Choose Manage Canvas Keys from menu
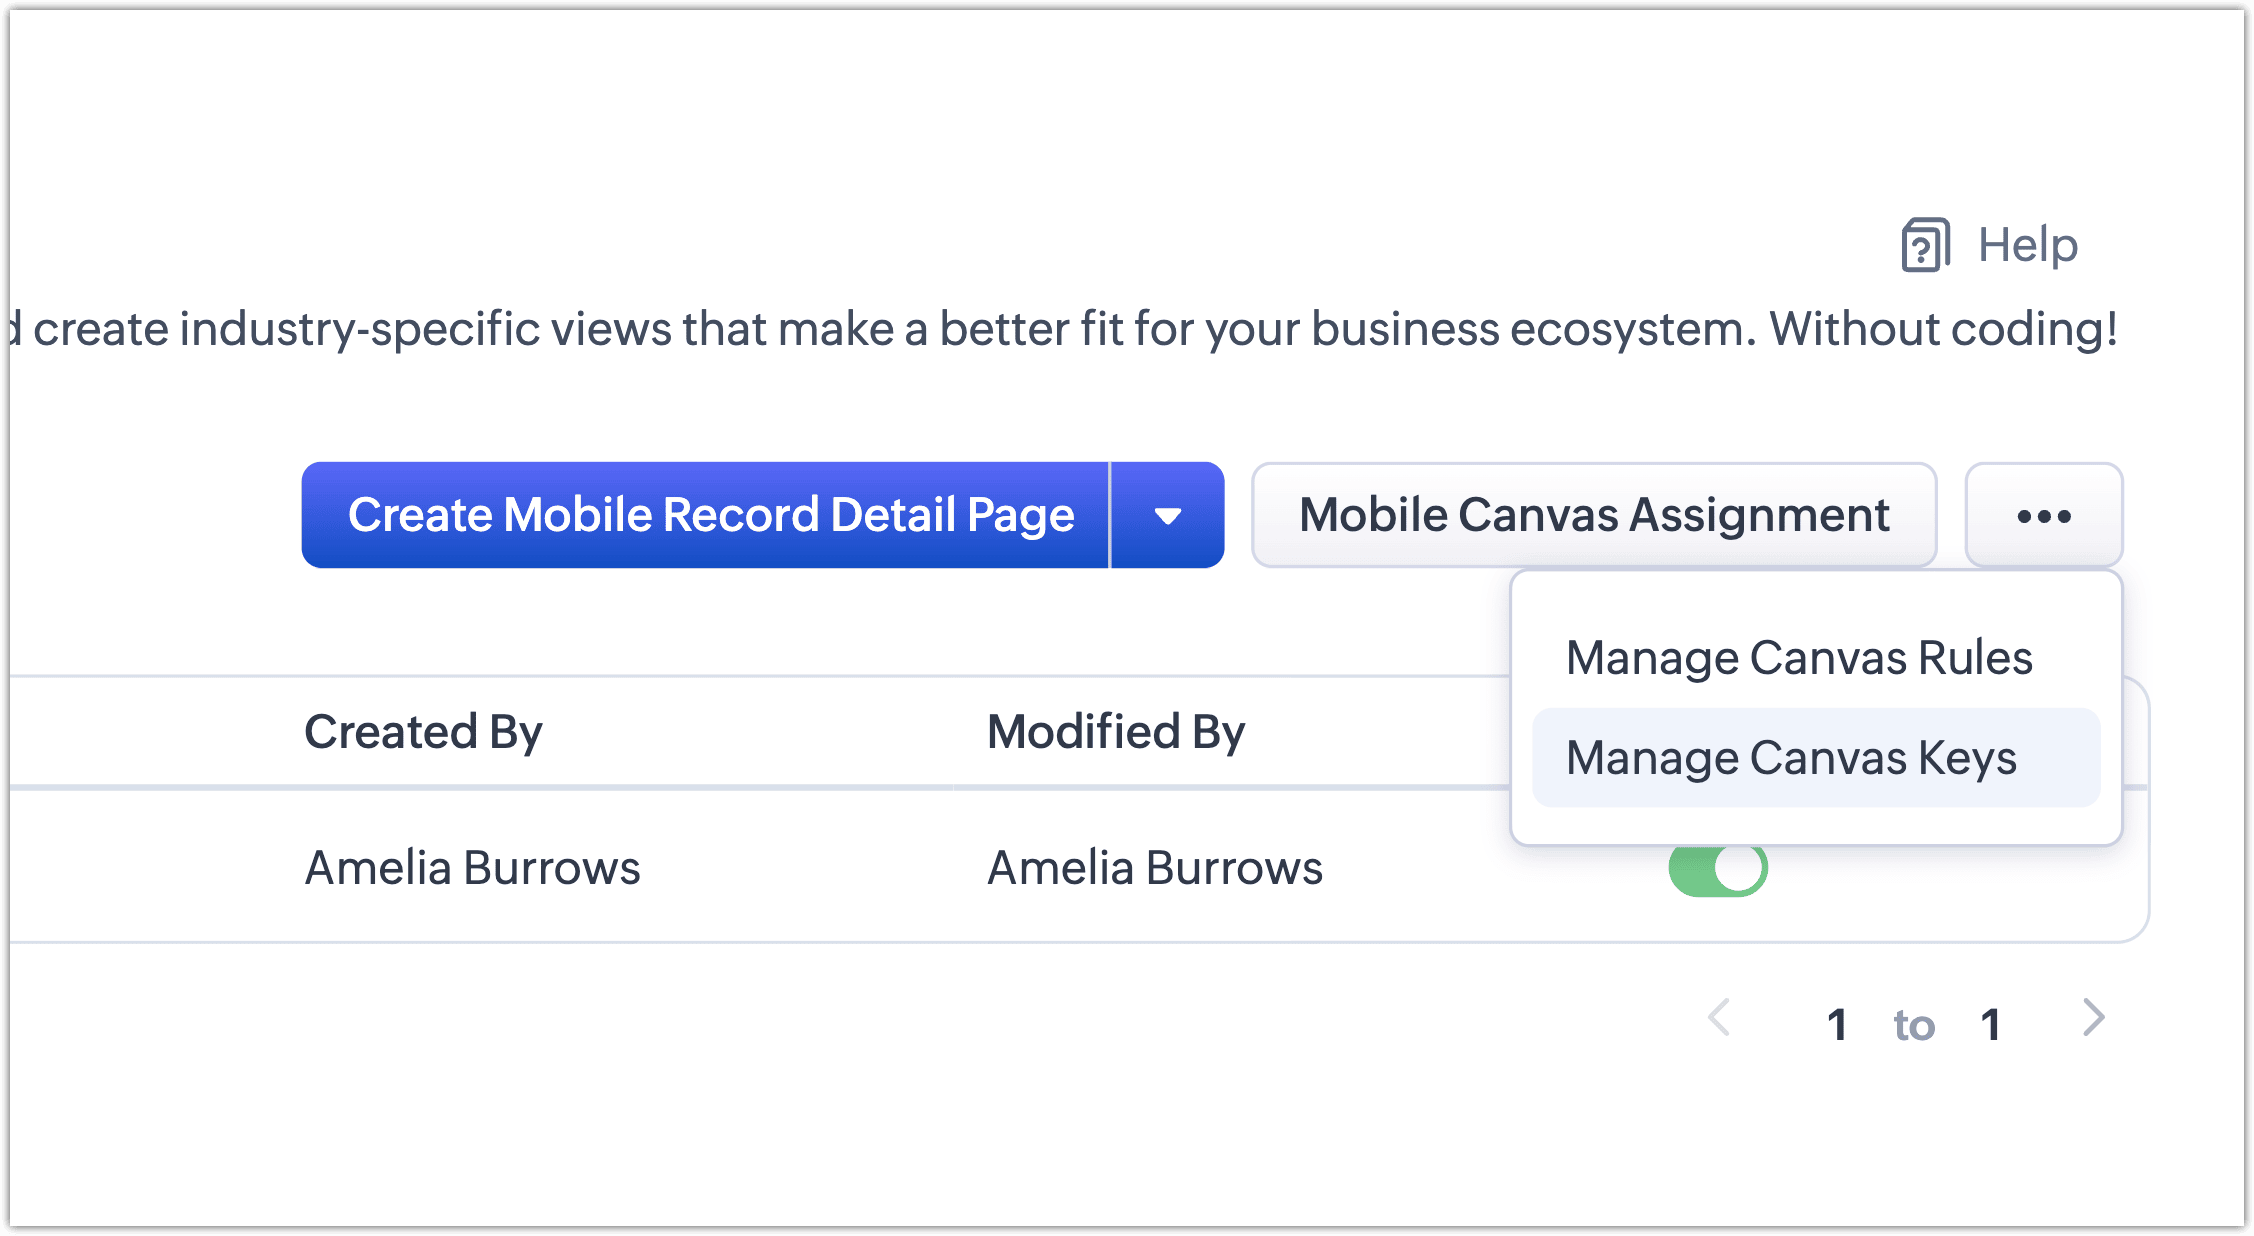The image size is (2254, 1236). point(1790,758)
